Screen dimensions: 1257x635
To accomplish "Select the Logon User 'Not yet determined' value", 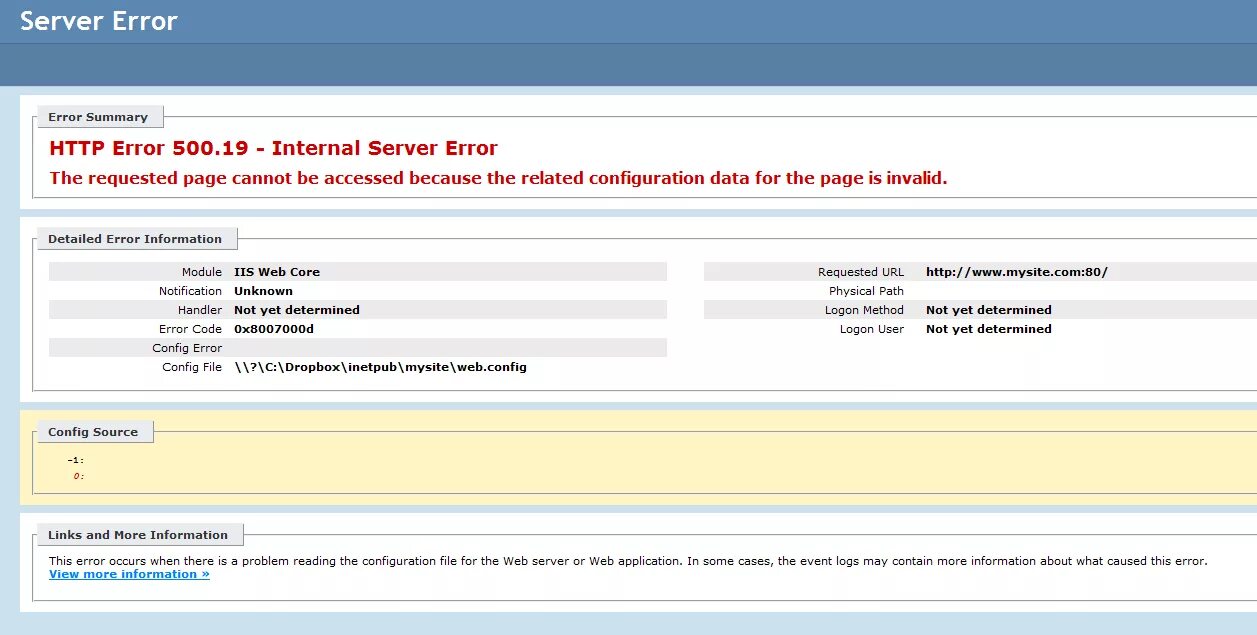I will point(989,329).
